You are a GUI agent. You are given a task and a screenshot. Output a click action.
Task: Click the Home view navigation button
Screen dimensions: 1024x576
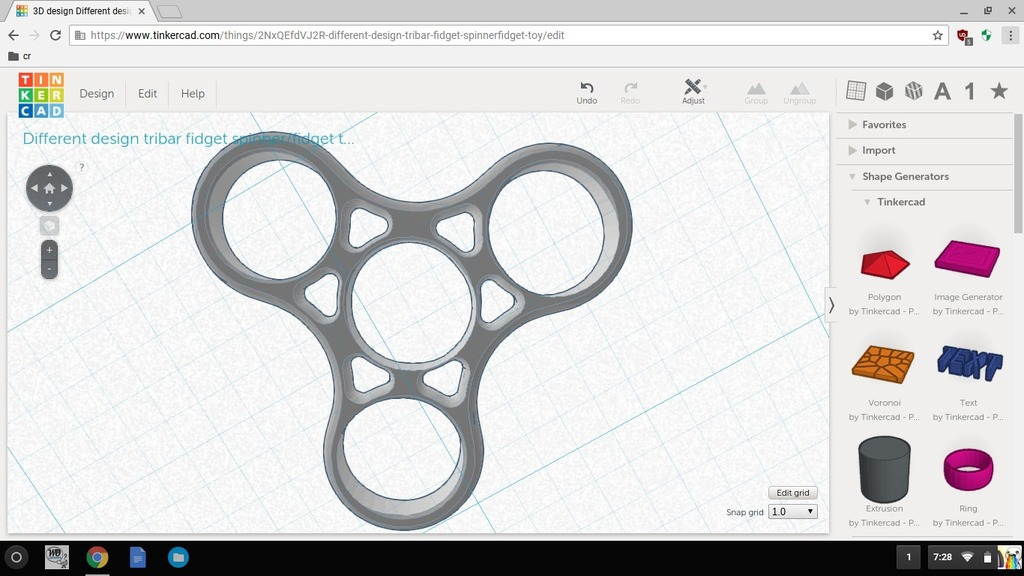point(49,188)
